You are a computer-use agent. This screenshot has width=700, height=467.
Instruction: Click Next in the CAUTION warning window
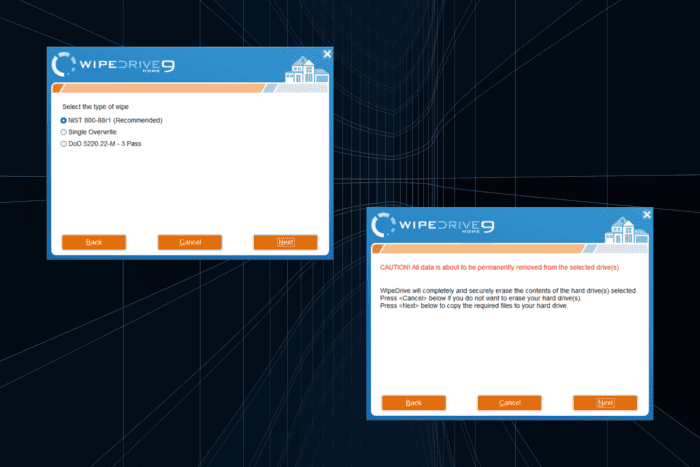tap(605, 403)
